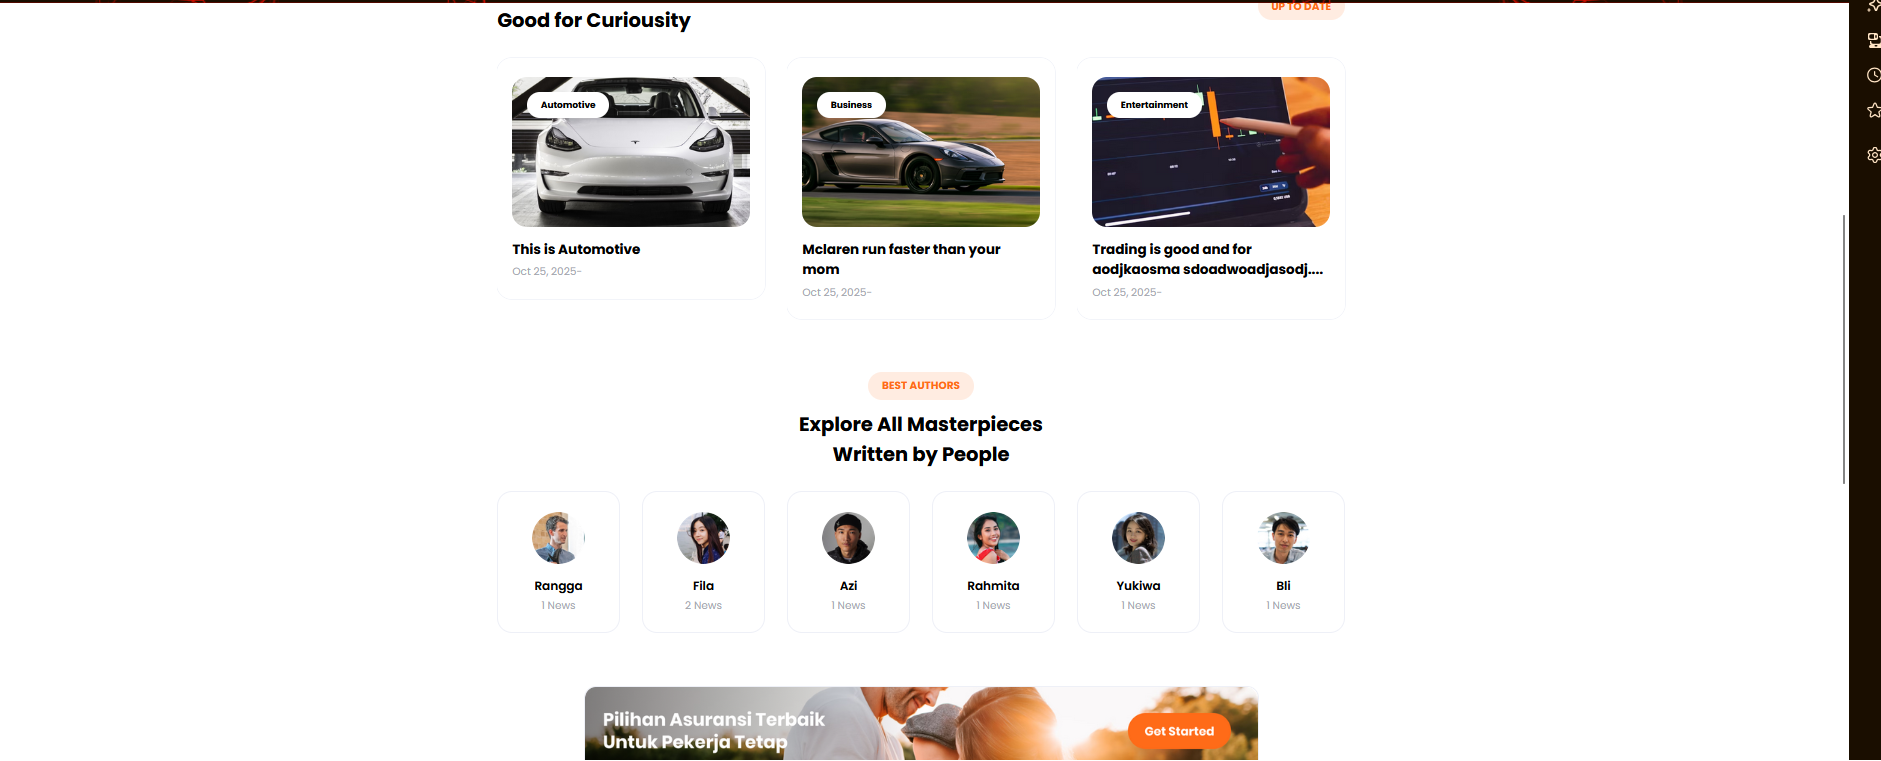Open Rahmita's author card
This screenshot has width=1881, height=761.
pyautogui.click(x=993, y=562)
